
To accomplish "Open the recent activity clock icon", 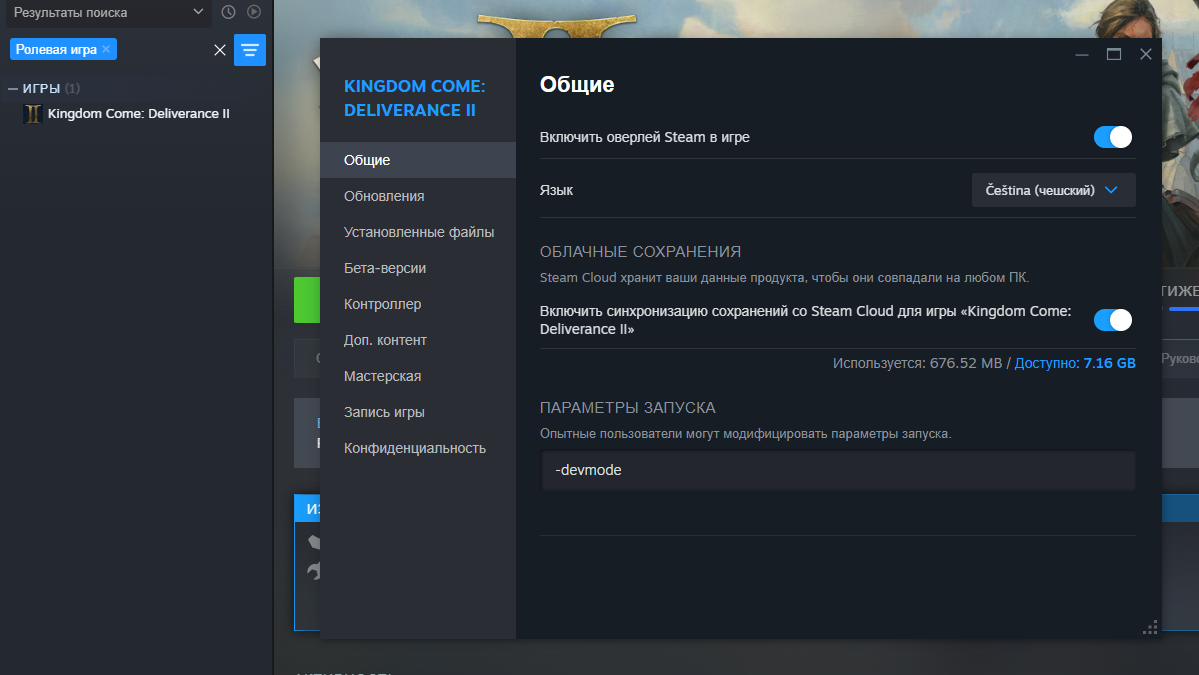I will tap(228, 12).
